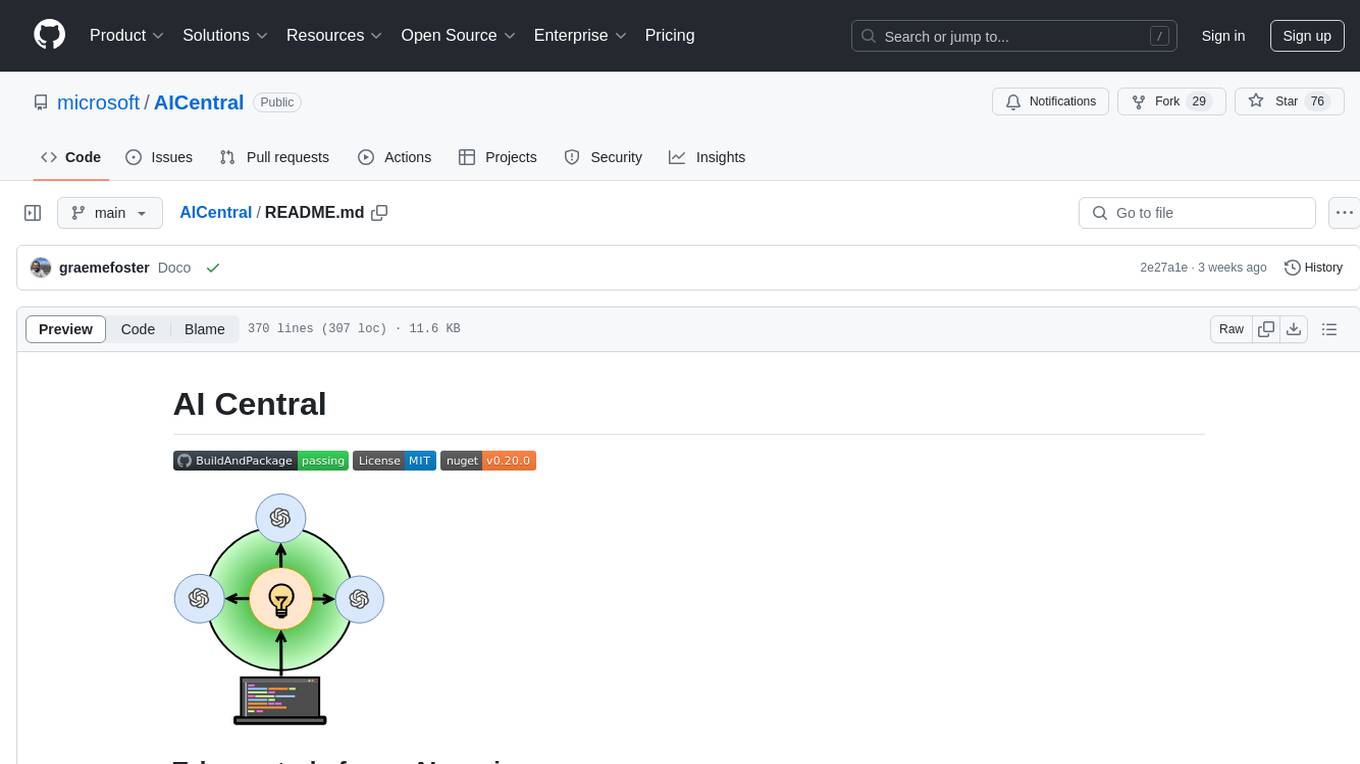Screen dimensions: 1360x764
Task: Open the graemefoster author profile
Action: (104, 268)
